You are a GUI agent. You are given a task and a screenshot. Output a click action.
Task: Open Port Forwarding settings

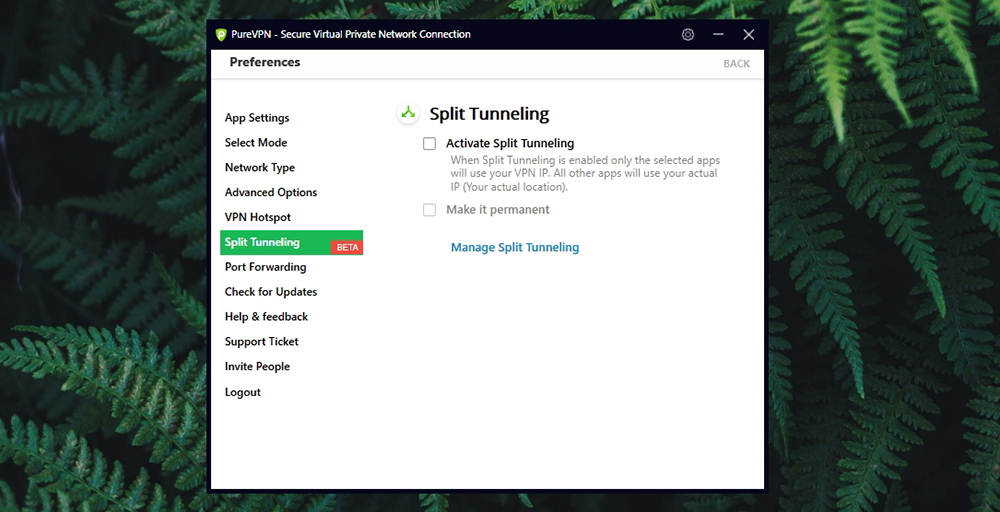(x=265, y=267)
